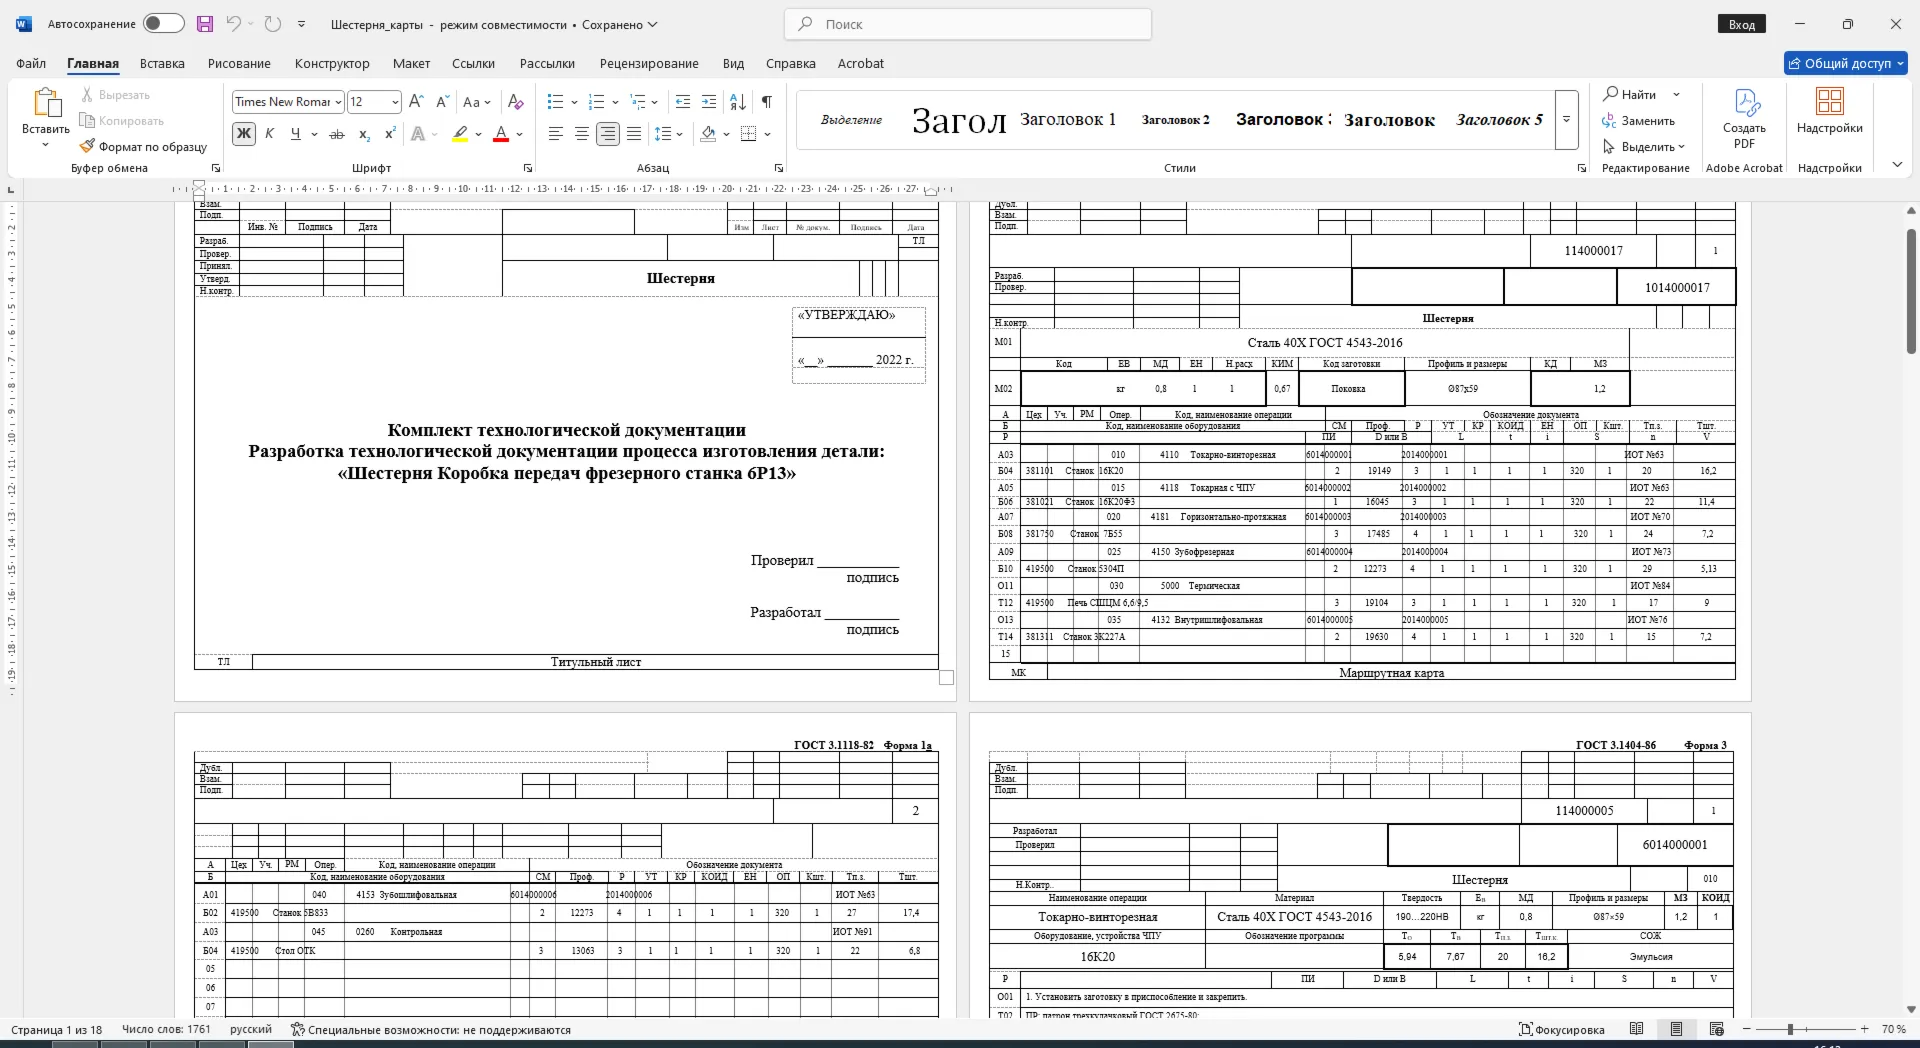Click the Save floppy disk icon
Image resolution: width=1920 pixels, height=1048 pixels.
205,24
